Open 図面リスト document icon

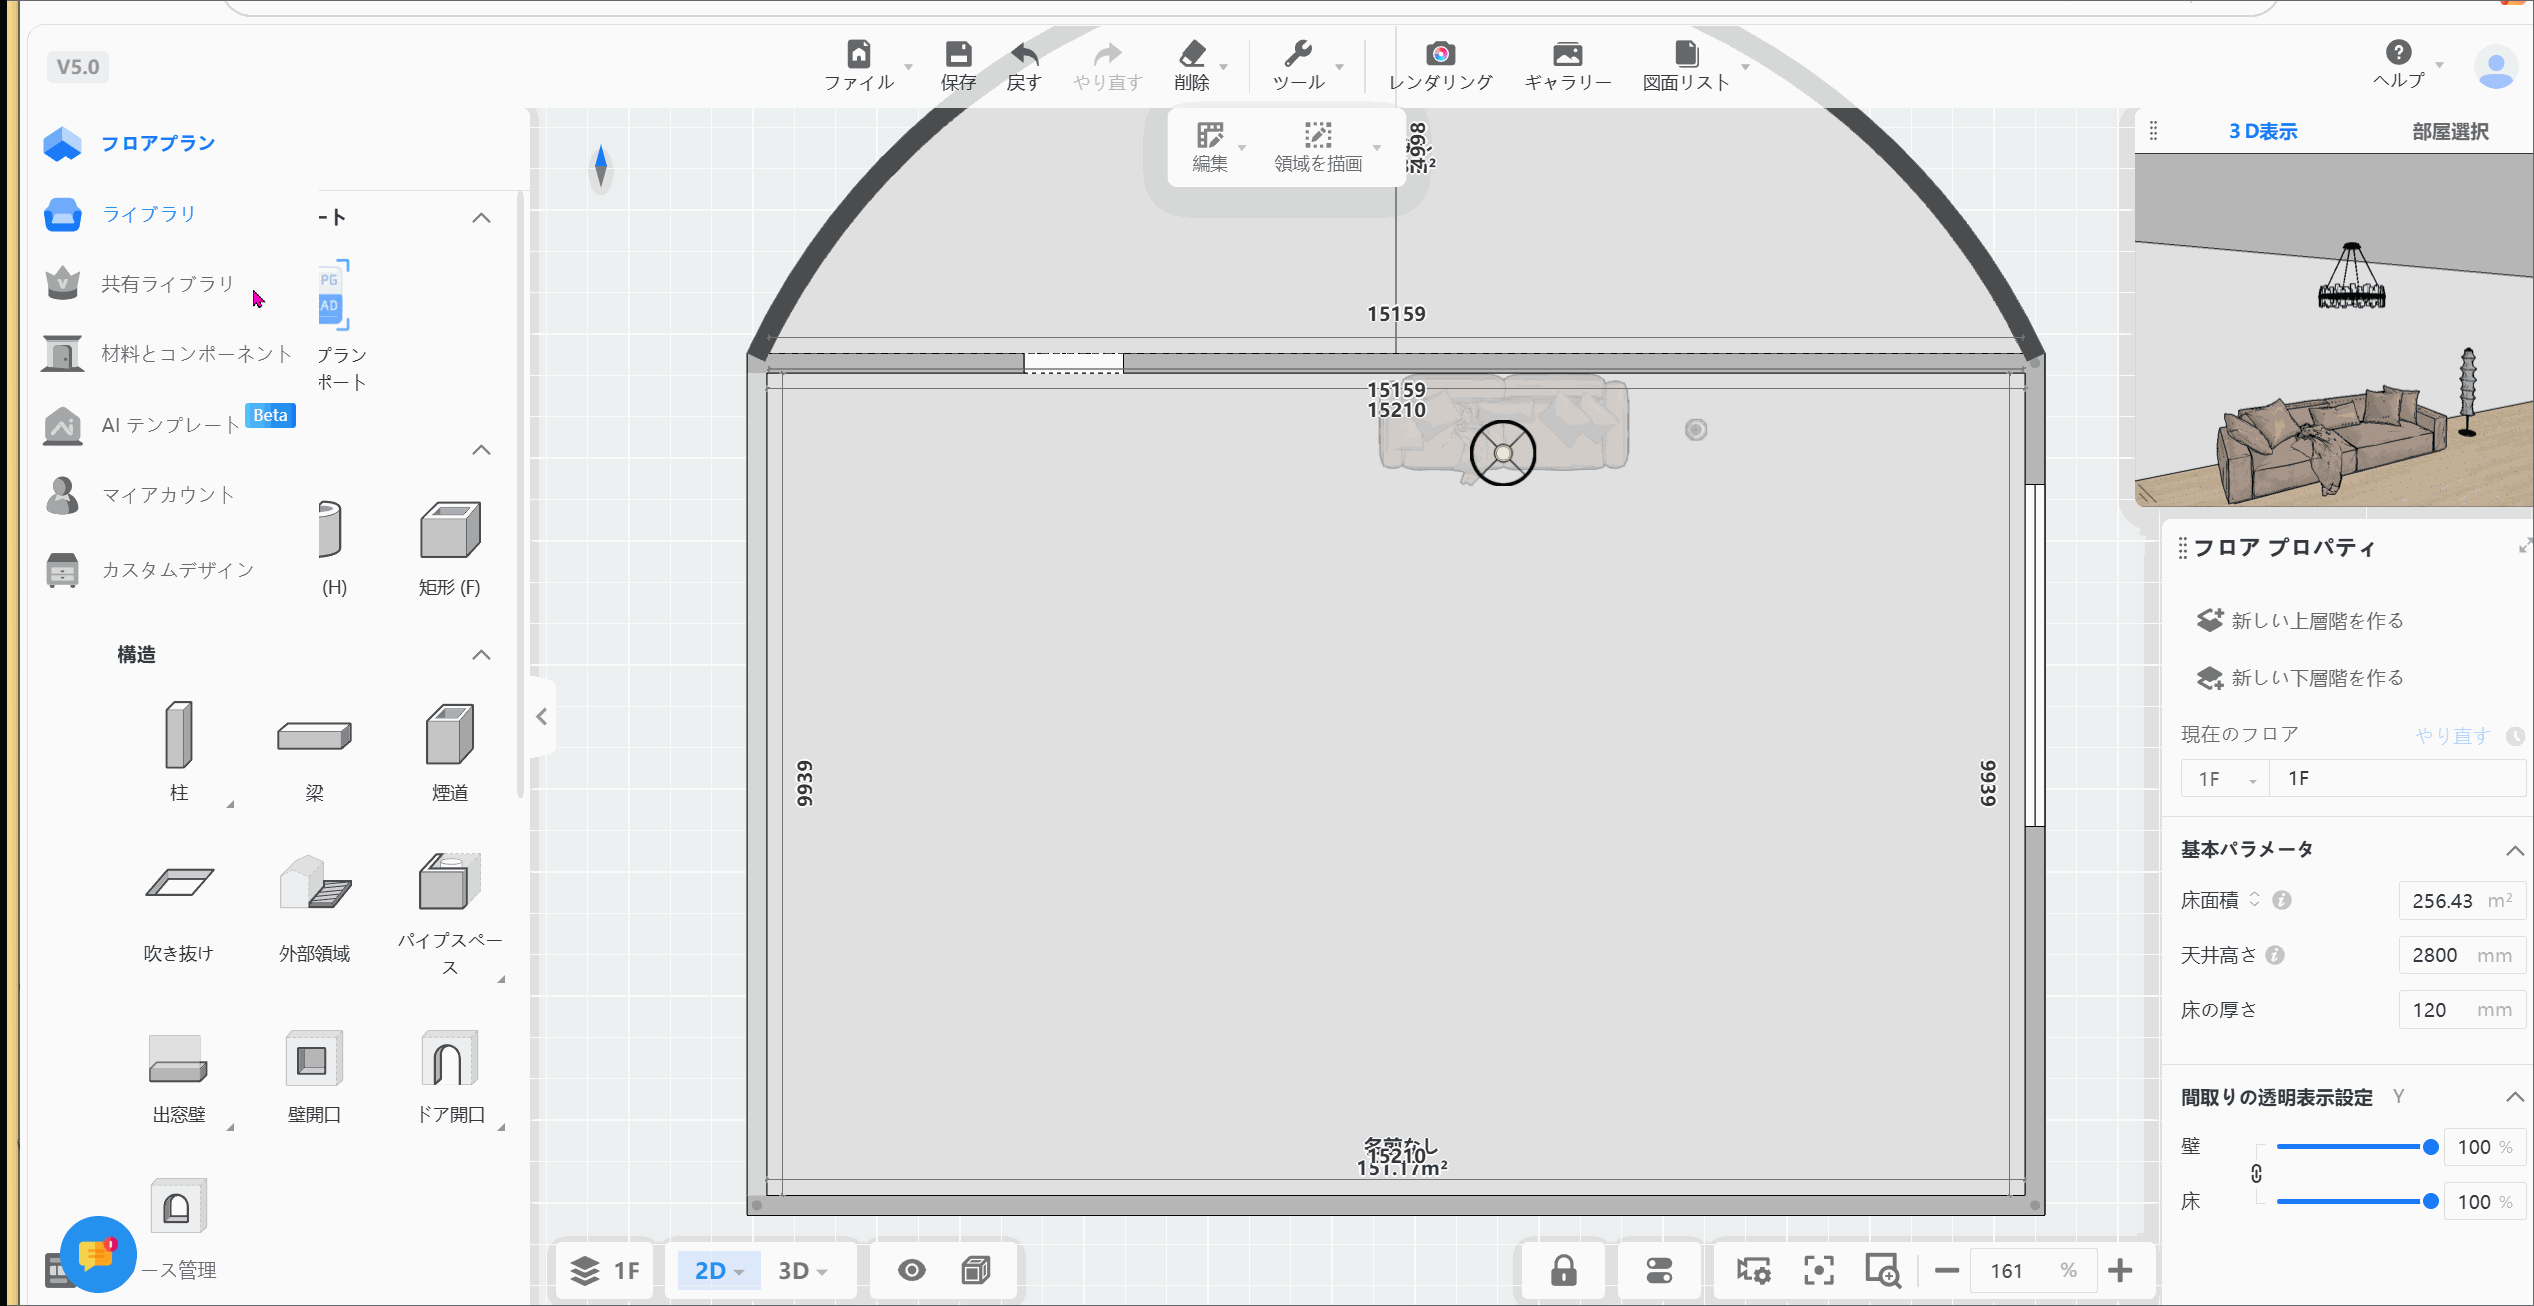click(x=1686, y=53)
